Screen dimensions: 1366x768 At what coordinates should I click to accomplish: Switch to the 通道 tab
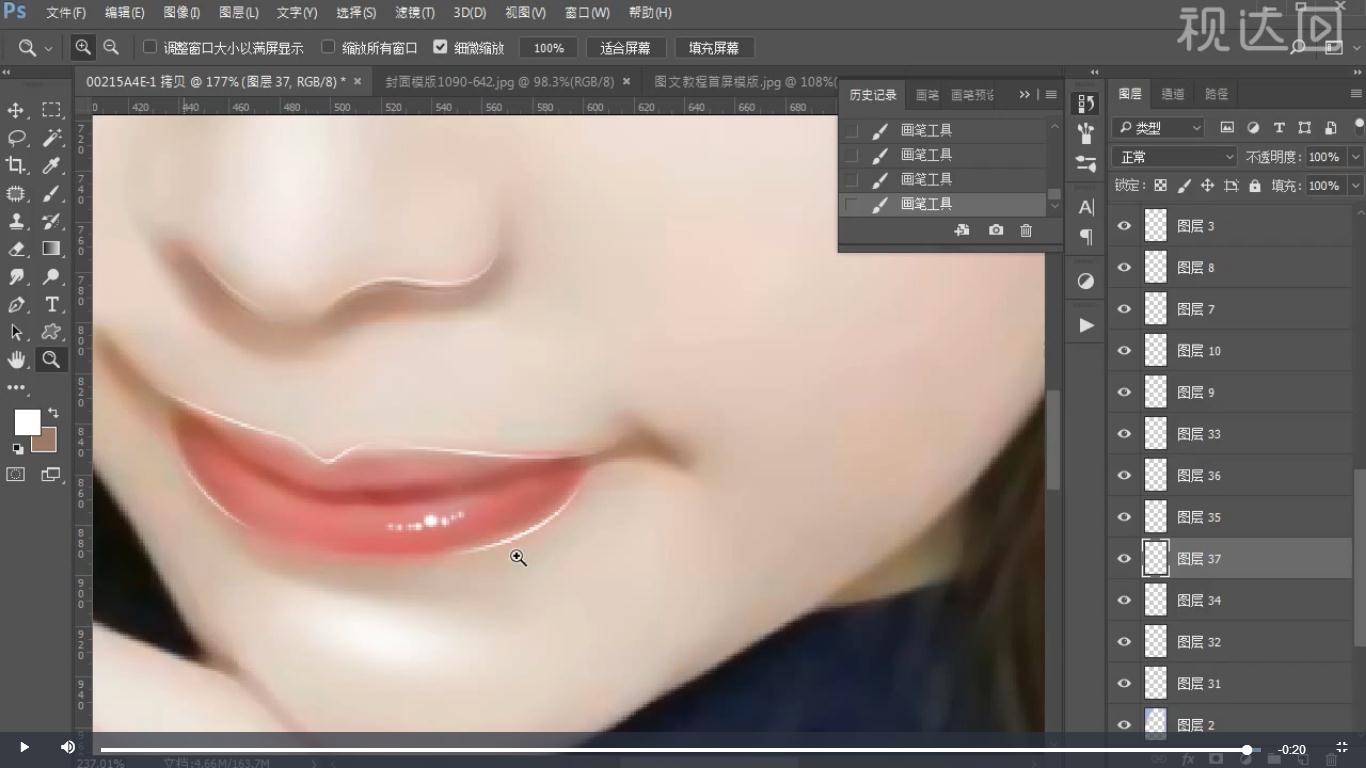pyautogui.click(x=1173, y=94)
